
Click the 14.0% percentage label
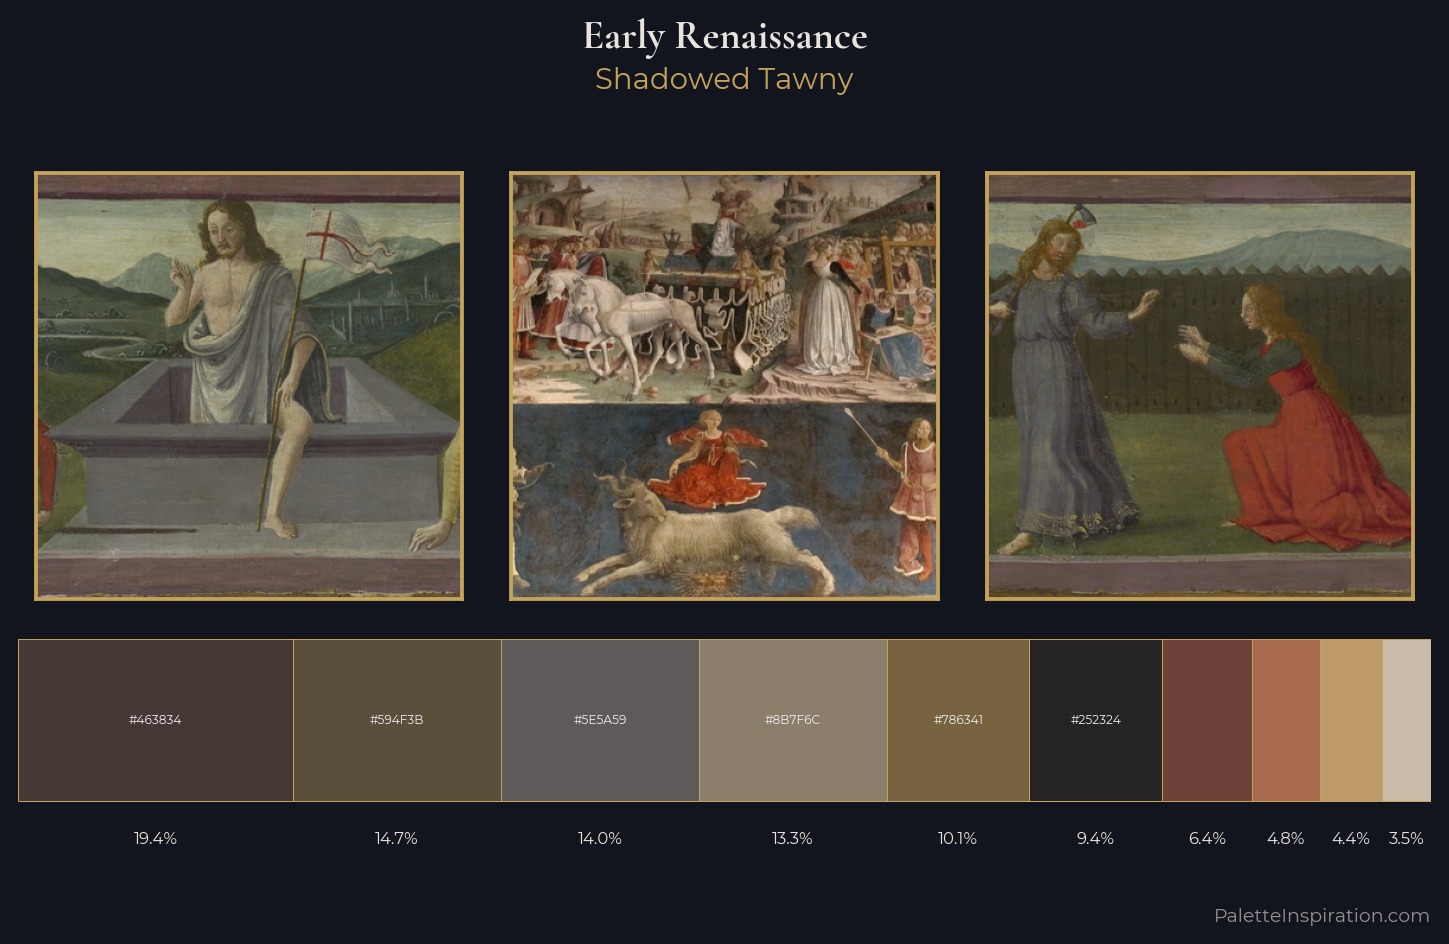point(600,838)
